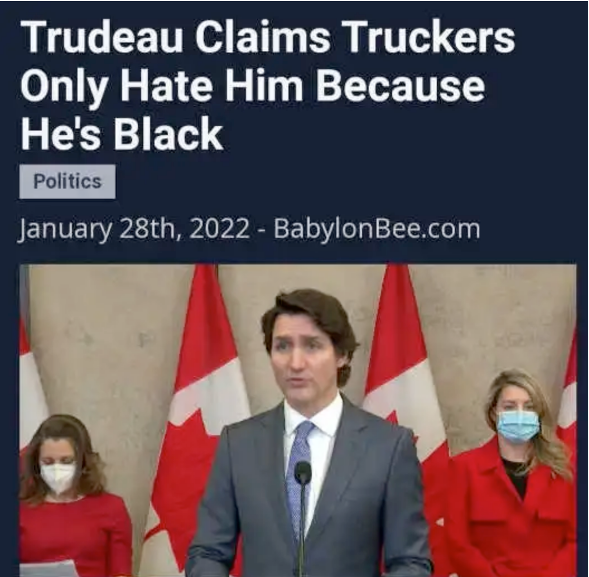Open the Politics category tag
Image resolution: width=589 pixels, height=577 pixels.
[67, 181]
